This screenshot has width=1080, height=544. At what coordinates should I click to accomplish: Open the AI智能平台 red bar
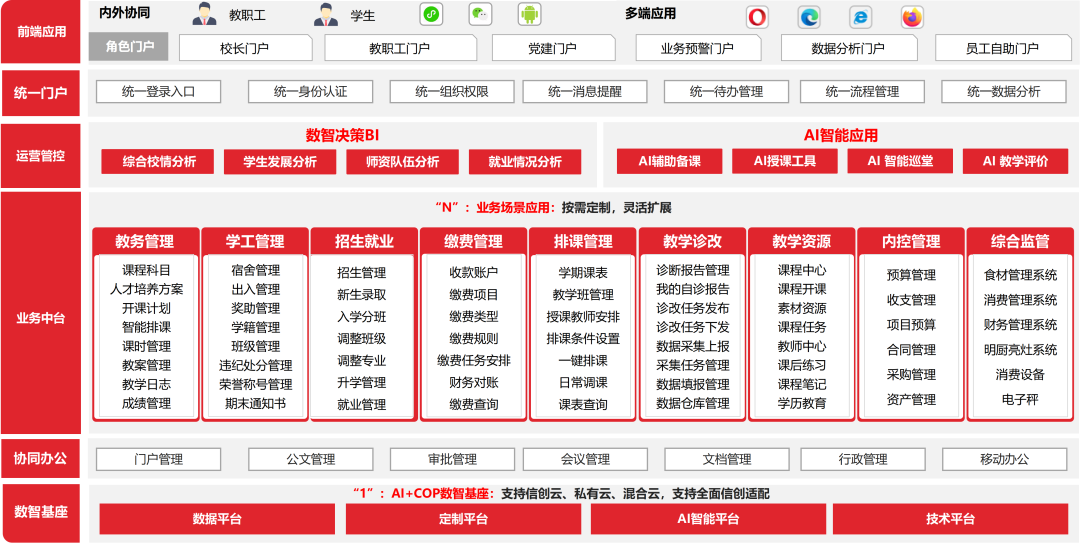[708, 519]
